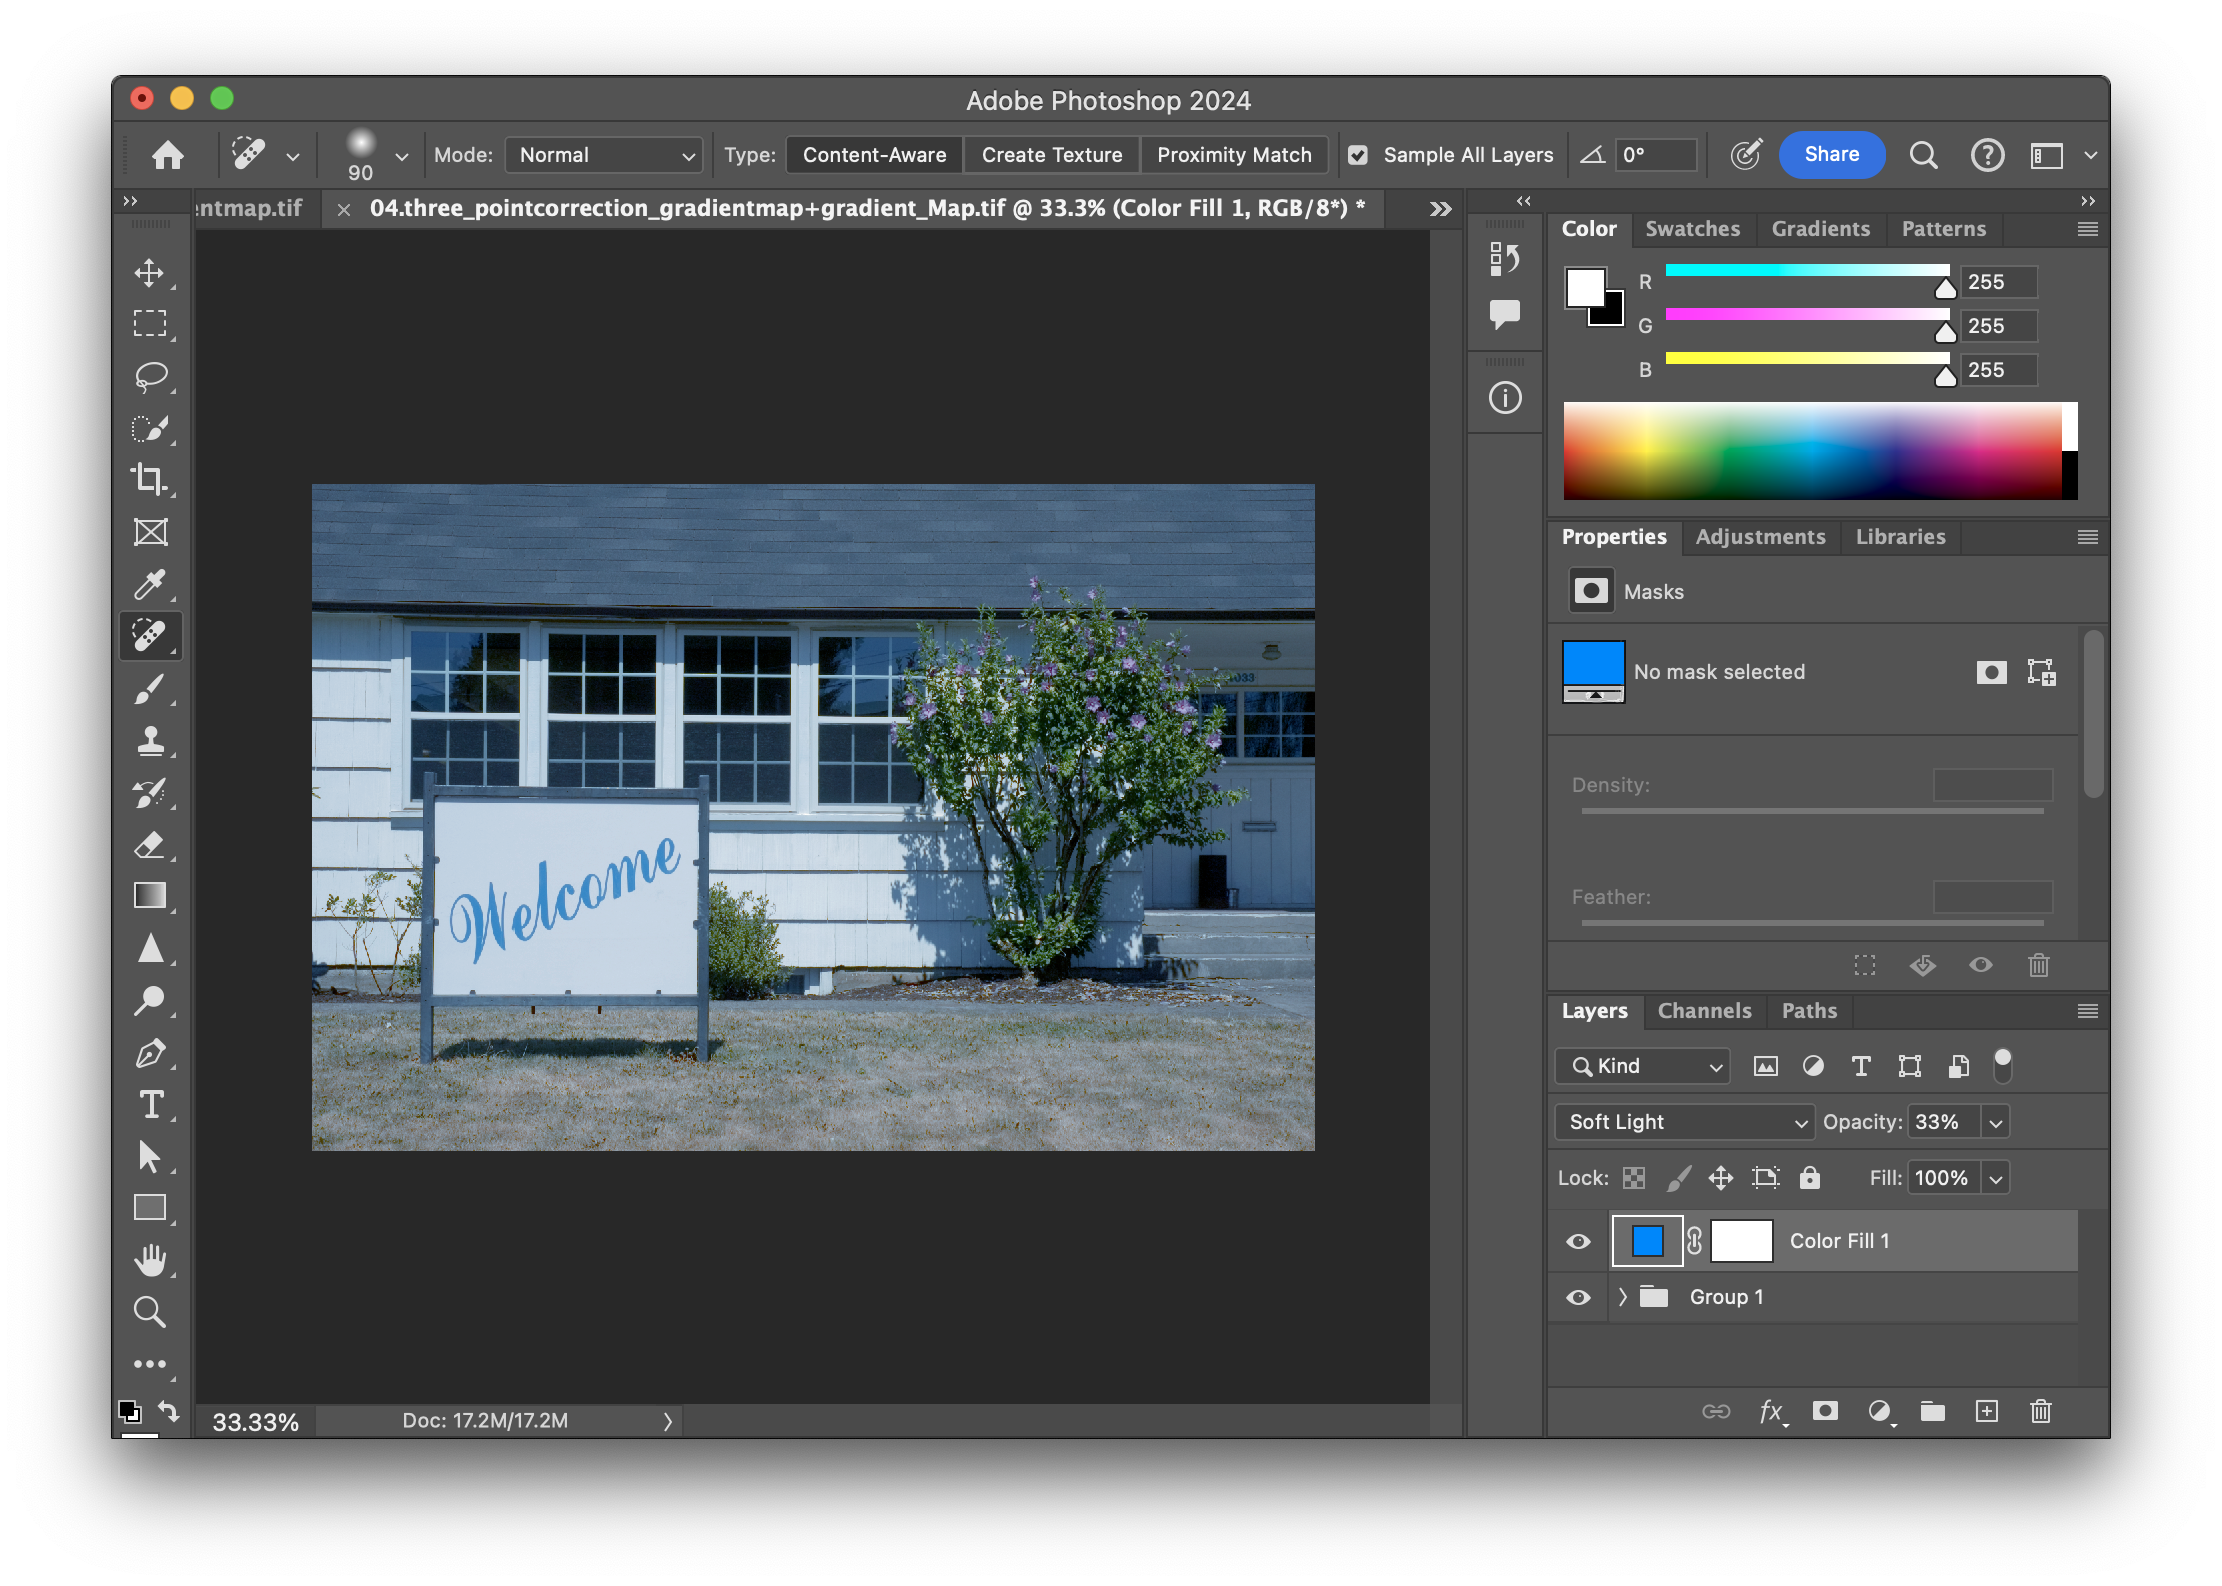The width and height of the screenshot is (2222, 1586).
Task: Select the Gradient tool
Action: click(150, 896)
